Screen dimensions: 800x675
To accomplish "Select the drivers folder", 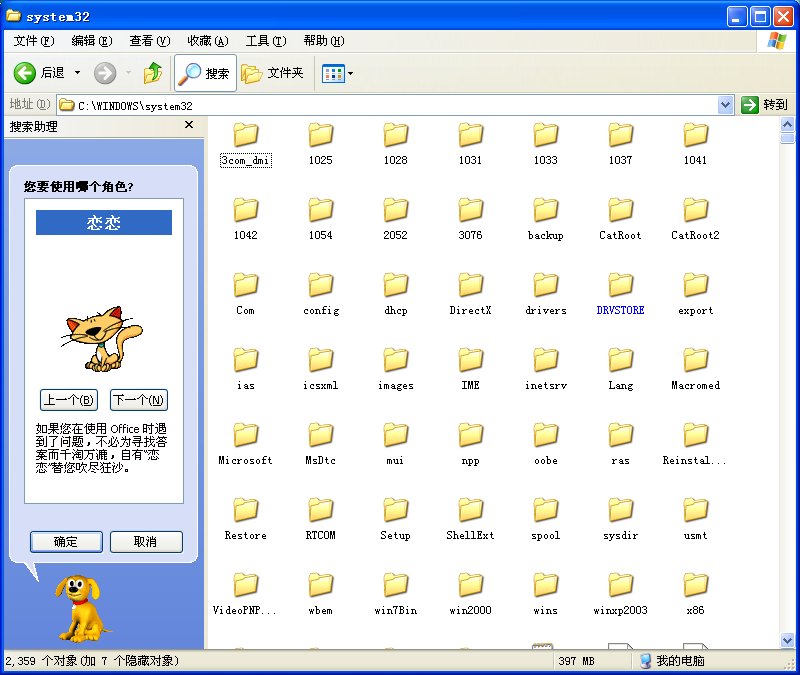I will (x=545, y=295).
